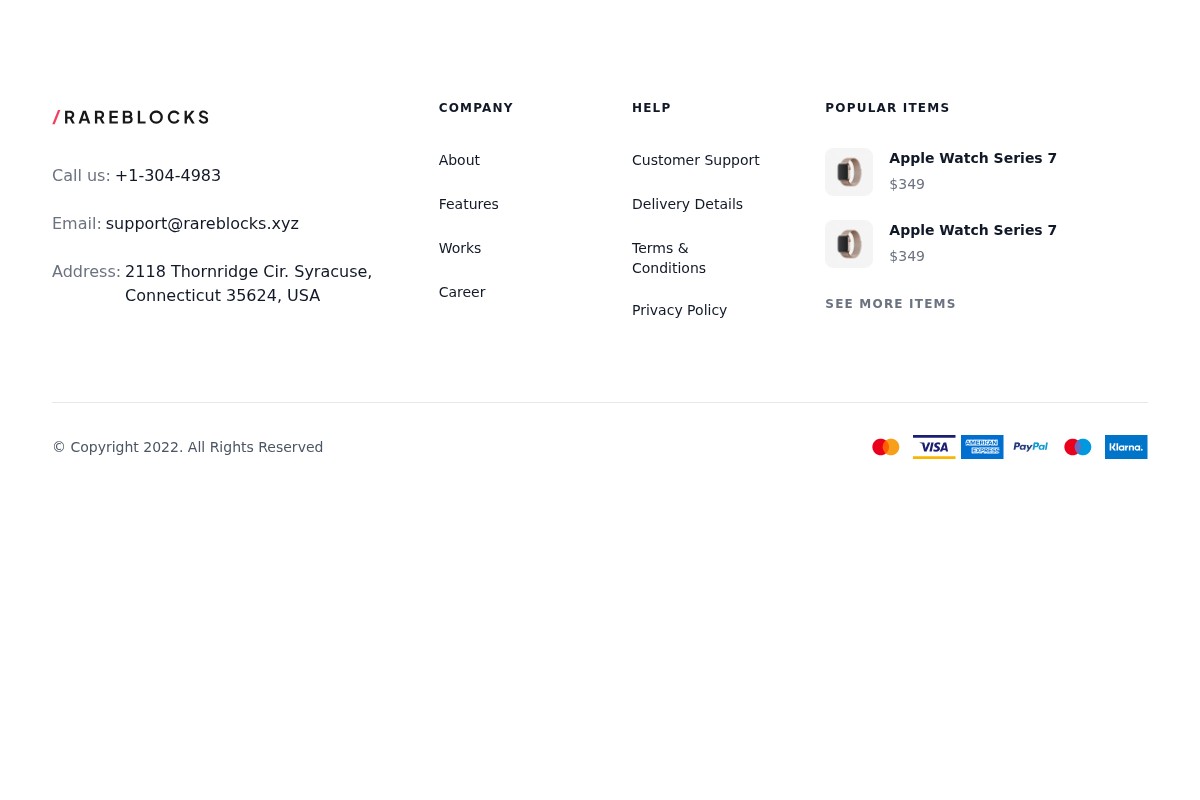Select the Visa payment icon
The width and height of the screenshot is (1200, 800).
pos(934,447)
